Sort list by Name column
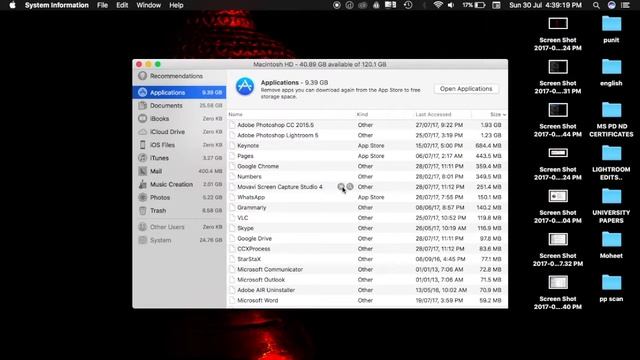 236,114
